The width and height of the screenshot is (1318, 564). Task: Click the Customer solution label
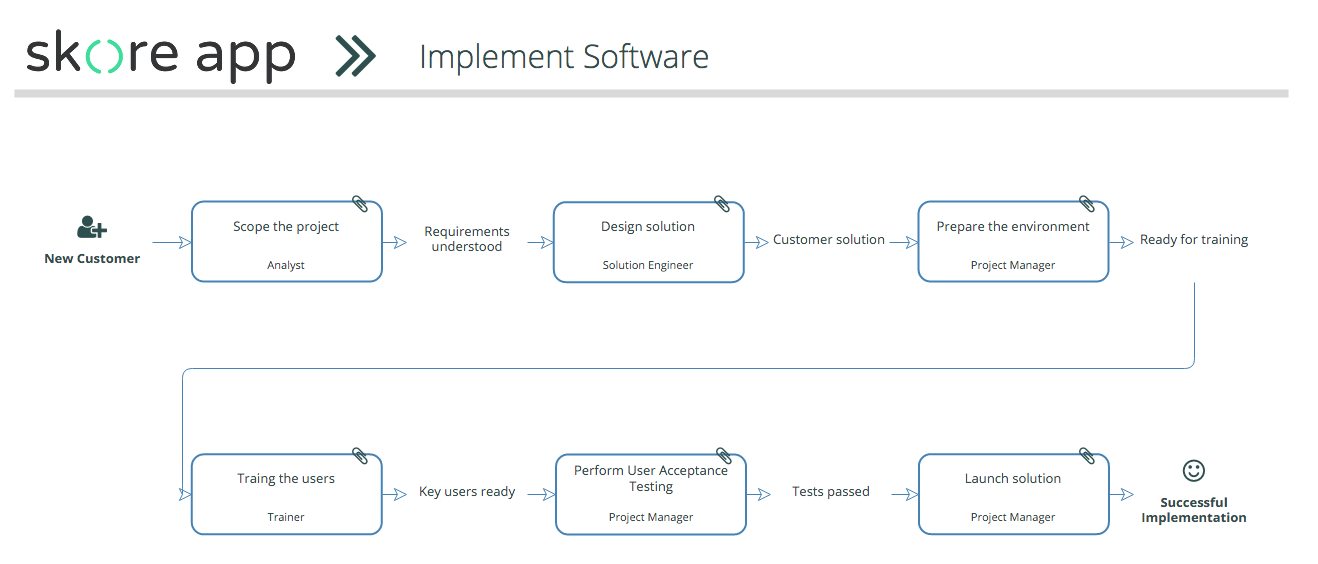click(x=829, y=240)
